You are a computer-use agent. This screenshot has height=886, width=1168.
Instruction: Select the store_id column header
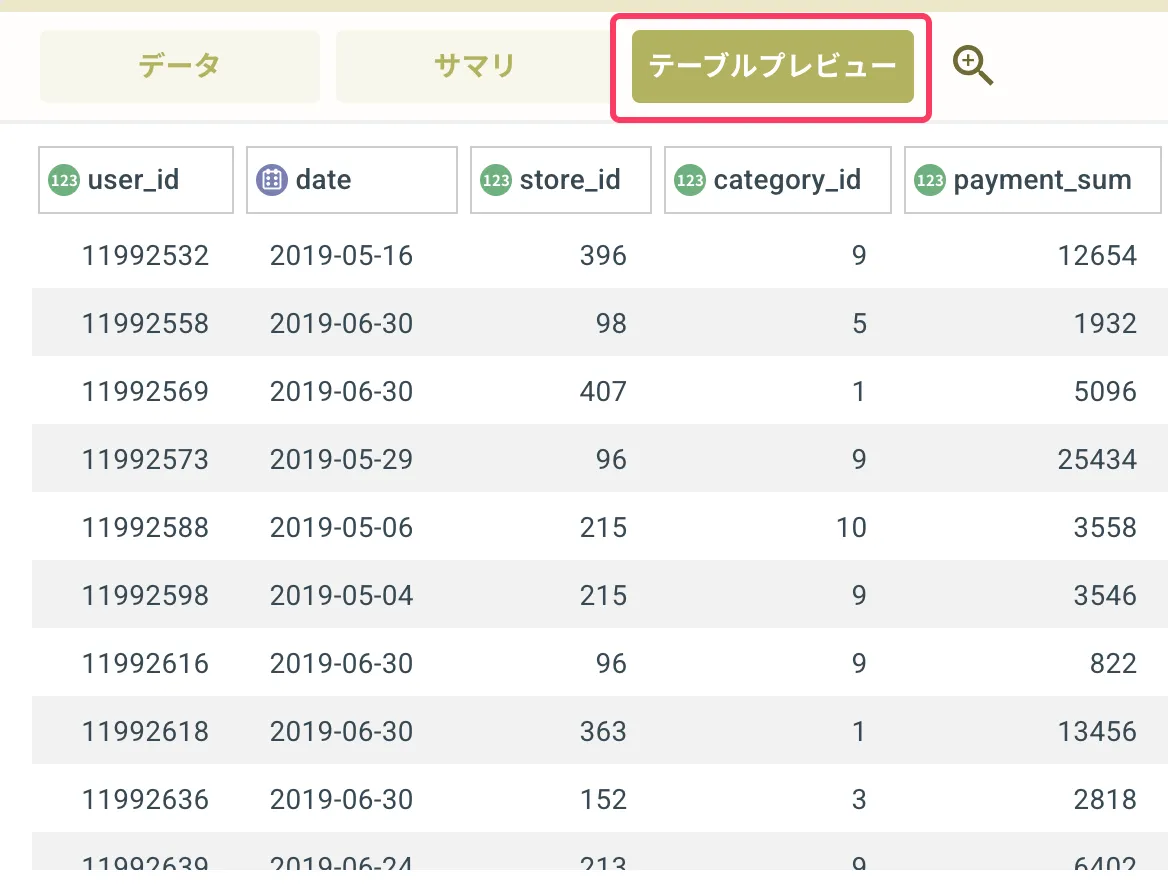(x=561, y=180)
